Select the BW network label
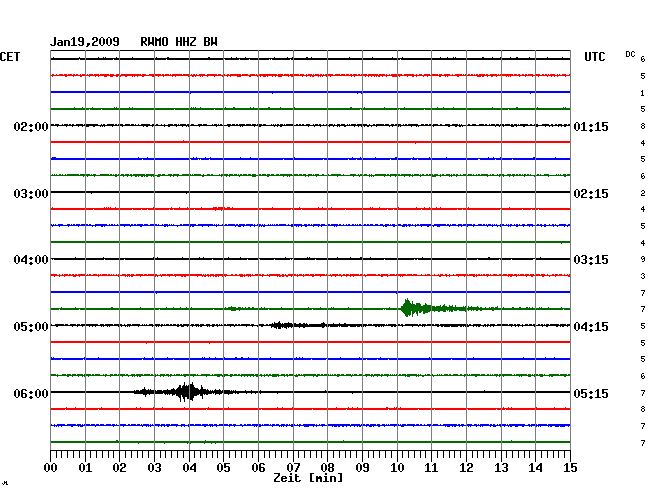Screen dimensions: 650x494 (x=210, y=42)
